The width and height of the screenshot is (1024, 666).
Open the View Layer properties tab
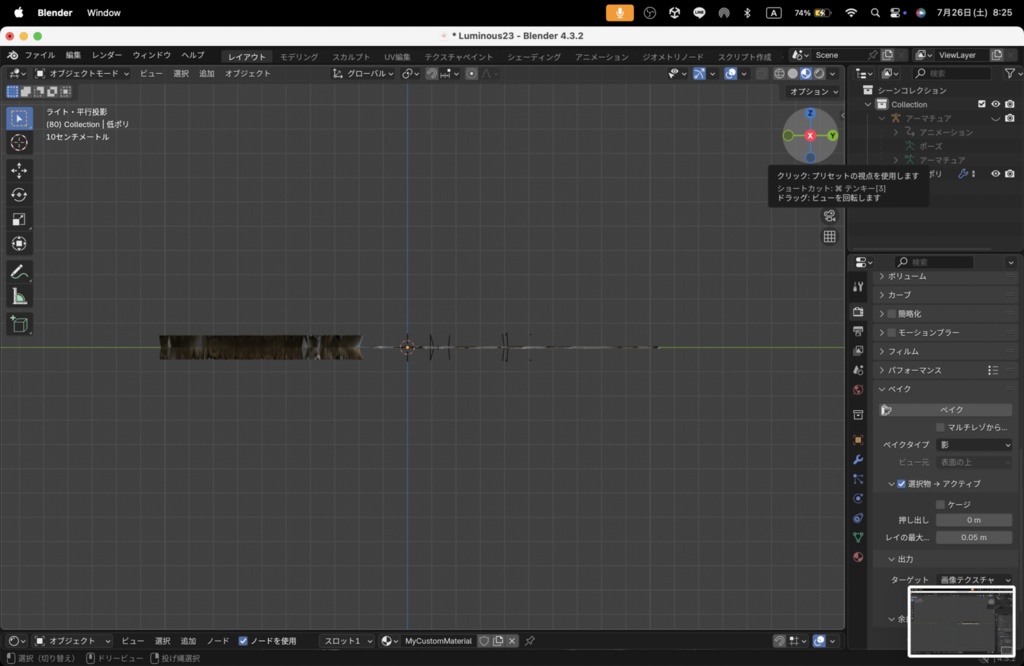(x=858, y=351)
